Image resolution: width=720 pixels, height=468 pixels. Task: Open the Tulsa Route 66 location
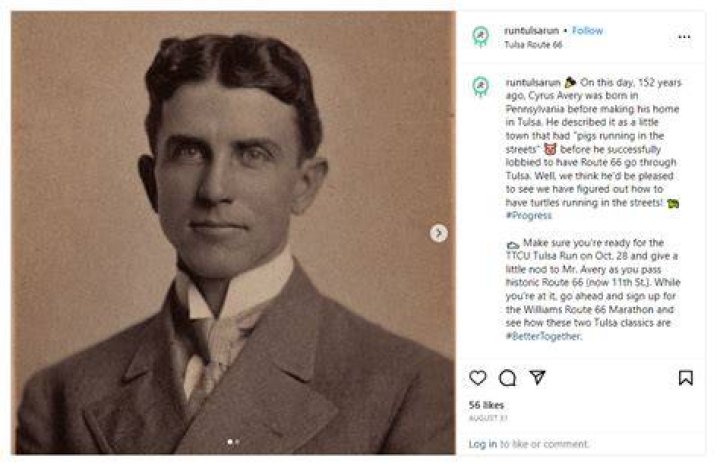click(533, 45)
